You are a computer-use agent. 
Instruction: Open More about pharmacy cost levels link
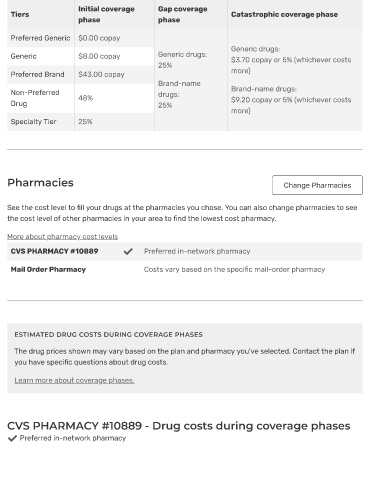click(x=62, y=237)
